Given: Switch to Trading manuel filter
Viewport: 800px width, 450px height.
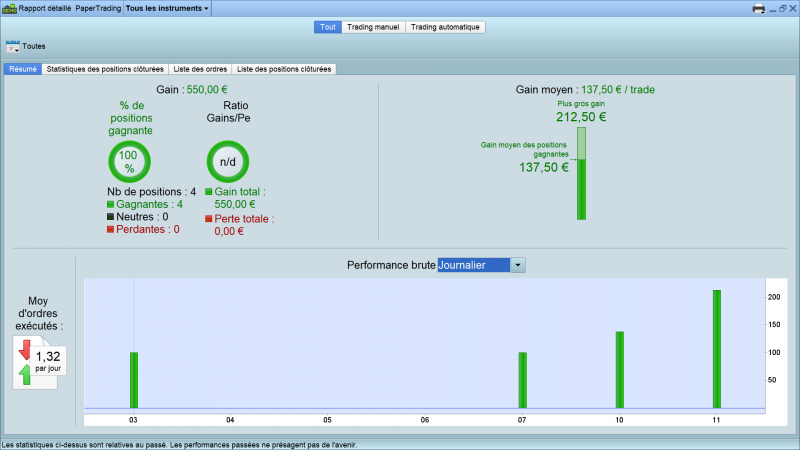Looking at the screenshot, I should click(373, 27).
